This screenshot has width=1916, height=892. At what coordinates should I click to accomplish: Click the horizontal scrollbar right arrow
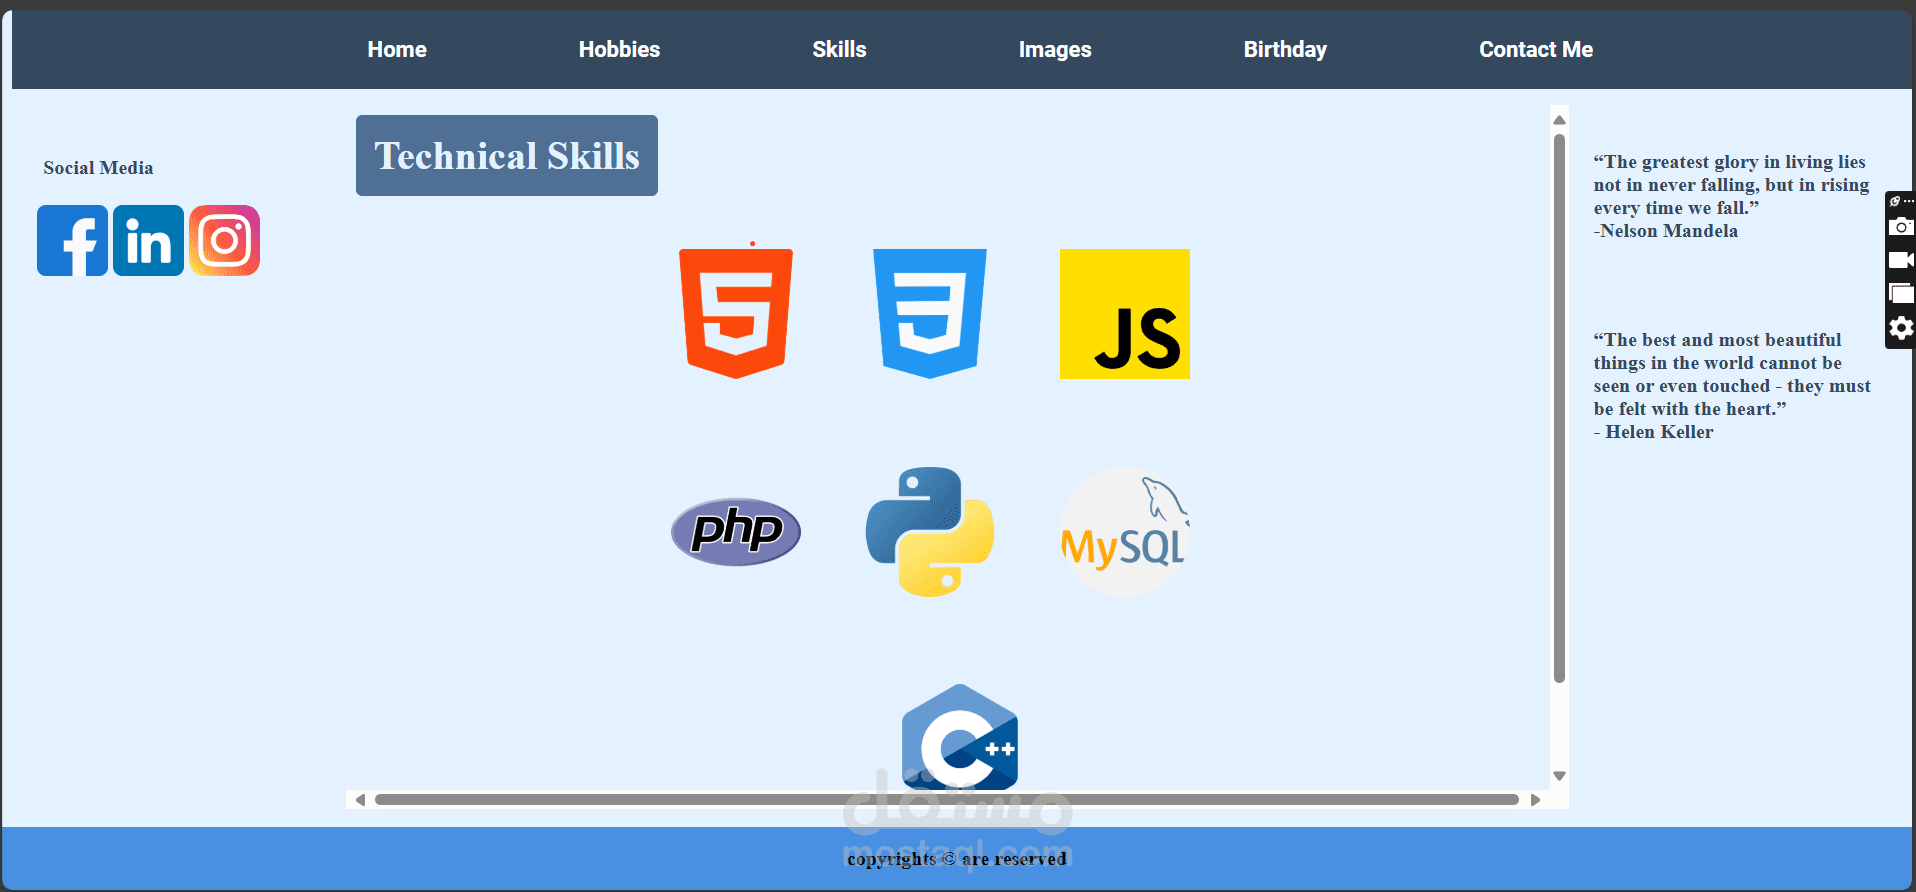pyautogui.click(x=1535, y=800)
